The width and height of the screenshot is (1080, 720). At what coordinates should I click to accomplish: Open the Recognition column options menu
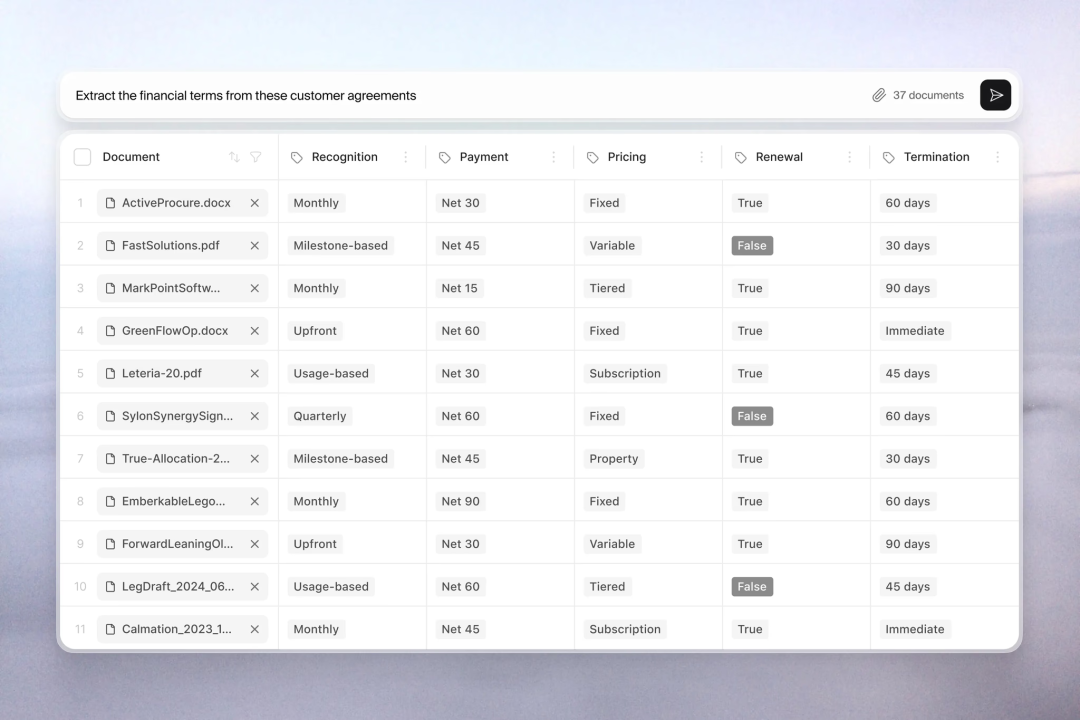point(406,157)
